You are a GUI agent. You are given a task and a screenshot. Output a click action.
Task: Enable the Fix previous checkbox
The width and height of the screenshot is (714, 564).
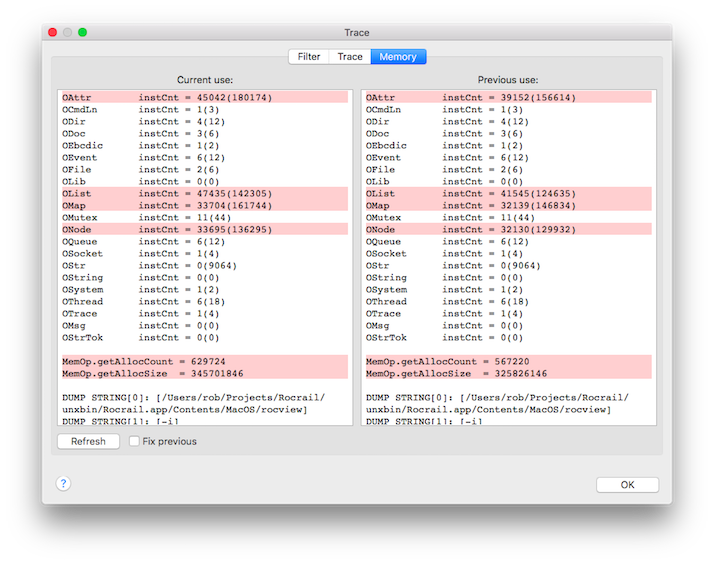134,442
